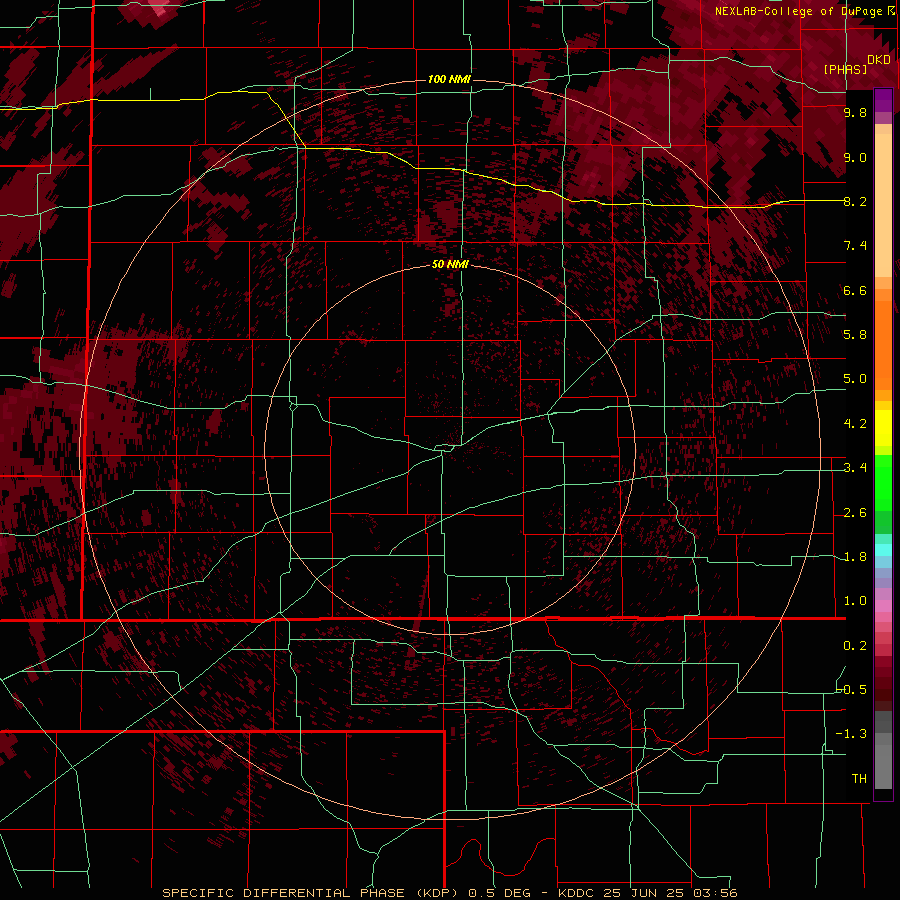Click the [PHAS] scale label
900x900 pixels.
pyautogui.click(x=845, y=69)
